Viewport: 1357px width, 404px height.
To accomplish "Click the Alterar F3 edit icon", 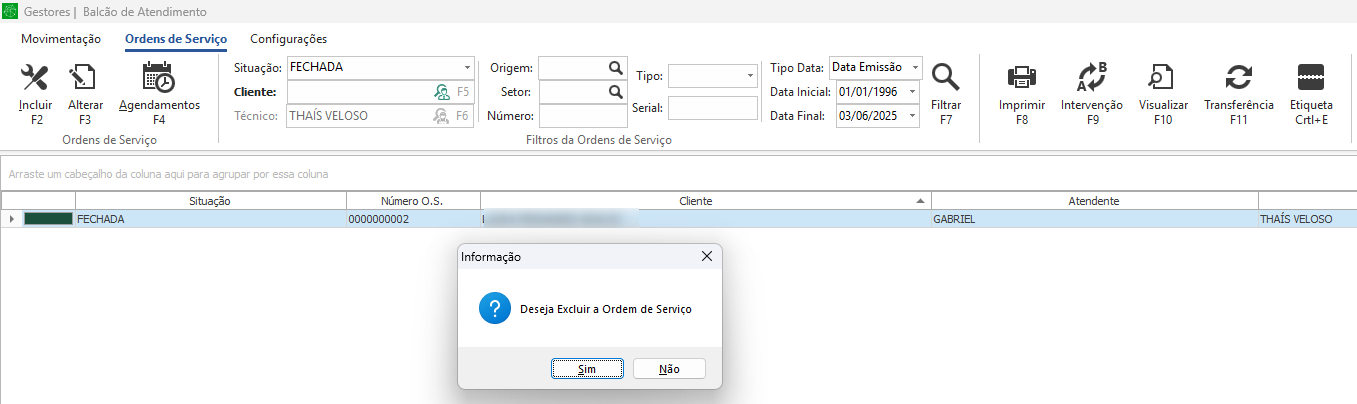I will [x=85, y=78].
